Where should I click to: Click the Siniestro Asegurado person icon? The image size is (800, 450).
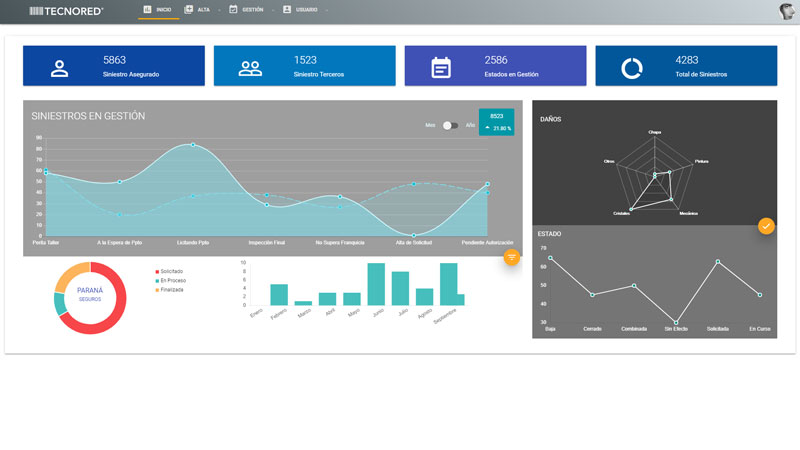point(60,68)
